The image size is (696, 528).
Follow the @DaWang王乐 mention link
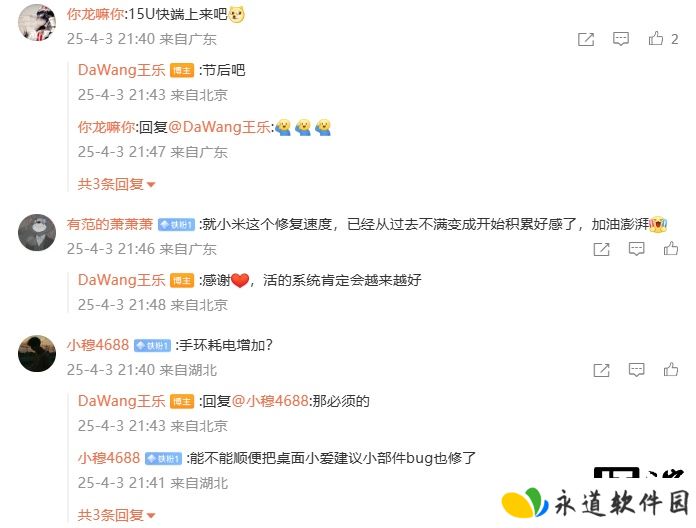click(x=219, y=127)
